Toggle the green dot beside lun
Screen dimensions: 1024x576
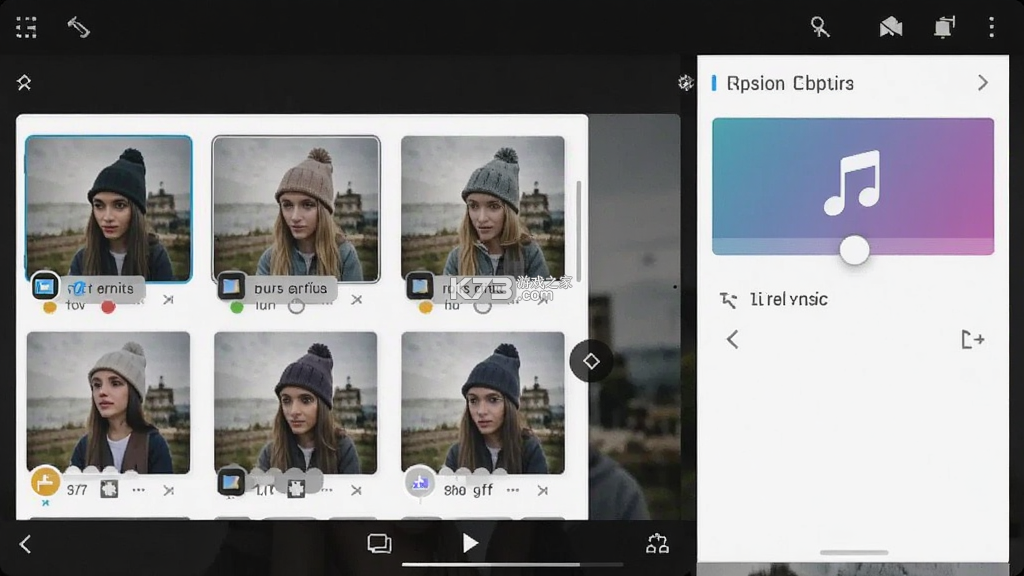[236, 307]
